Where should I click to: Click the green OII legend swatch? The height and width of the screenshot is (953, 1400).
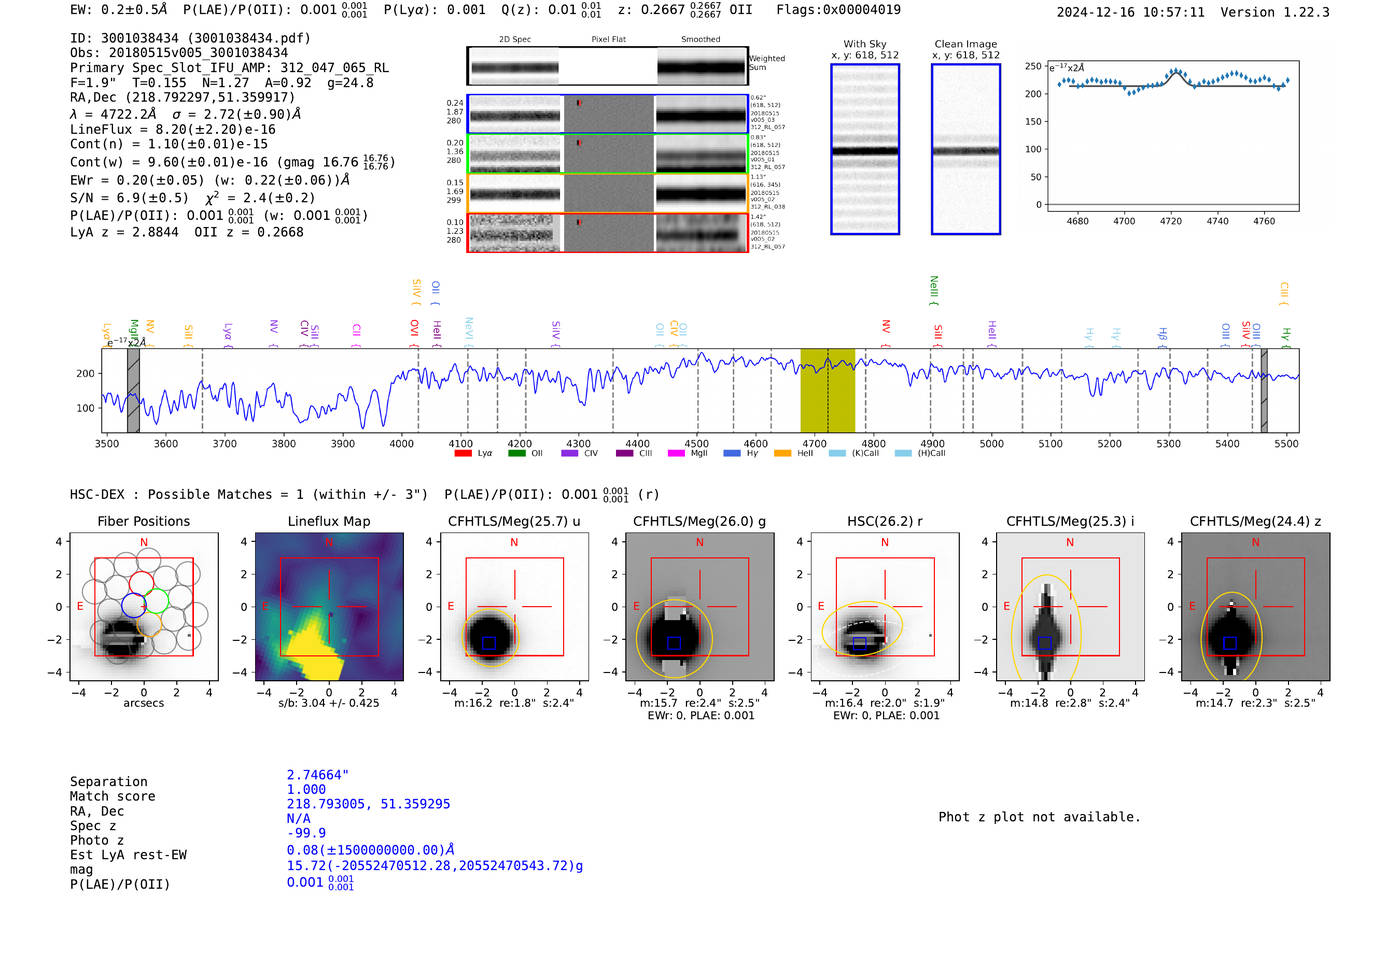(x=516, y=453)
